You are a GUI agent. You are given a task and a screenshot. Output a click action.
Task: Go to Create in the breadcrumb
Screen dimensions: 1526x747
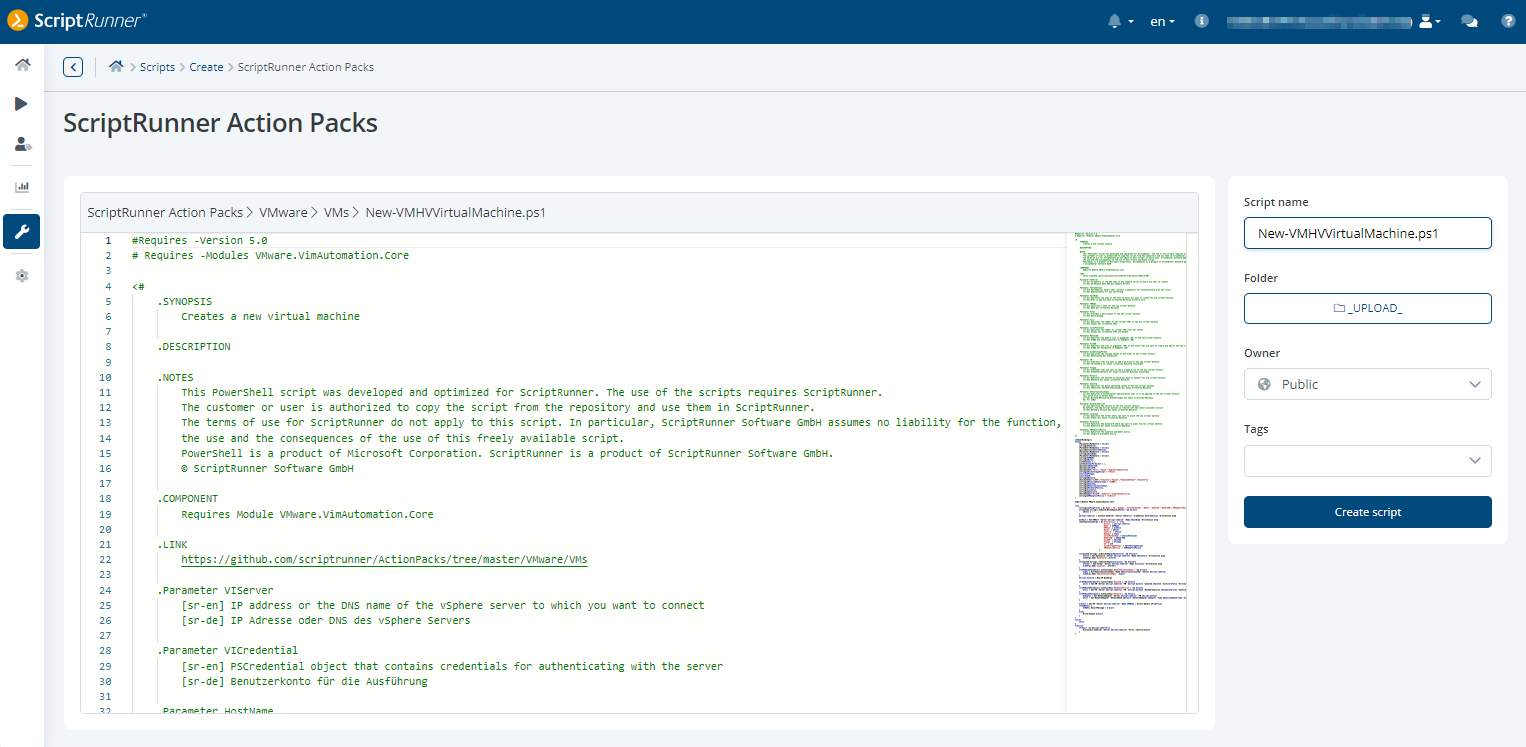[x=206, y=67]
